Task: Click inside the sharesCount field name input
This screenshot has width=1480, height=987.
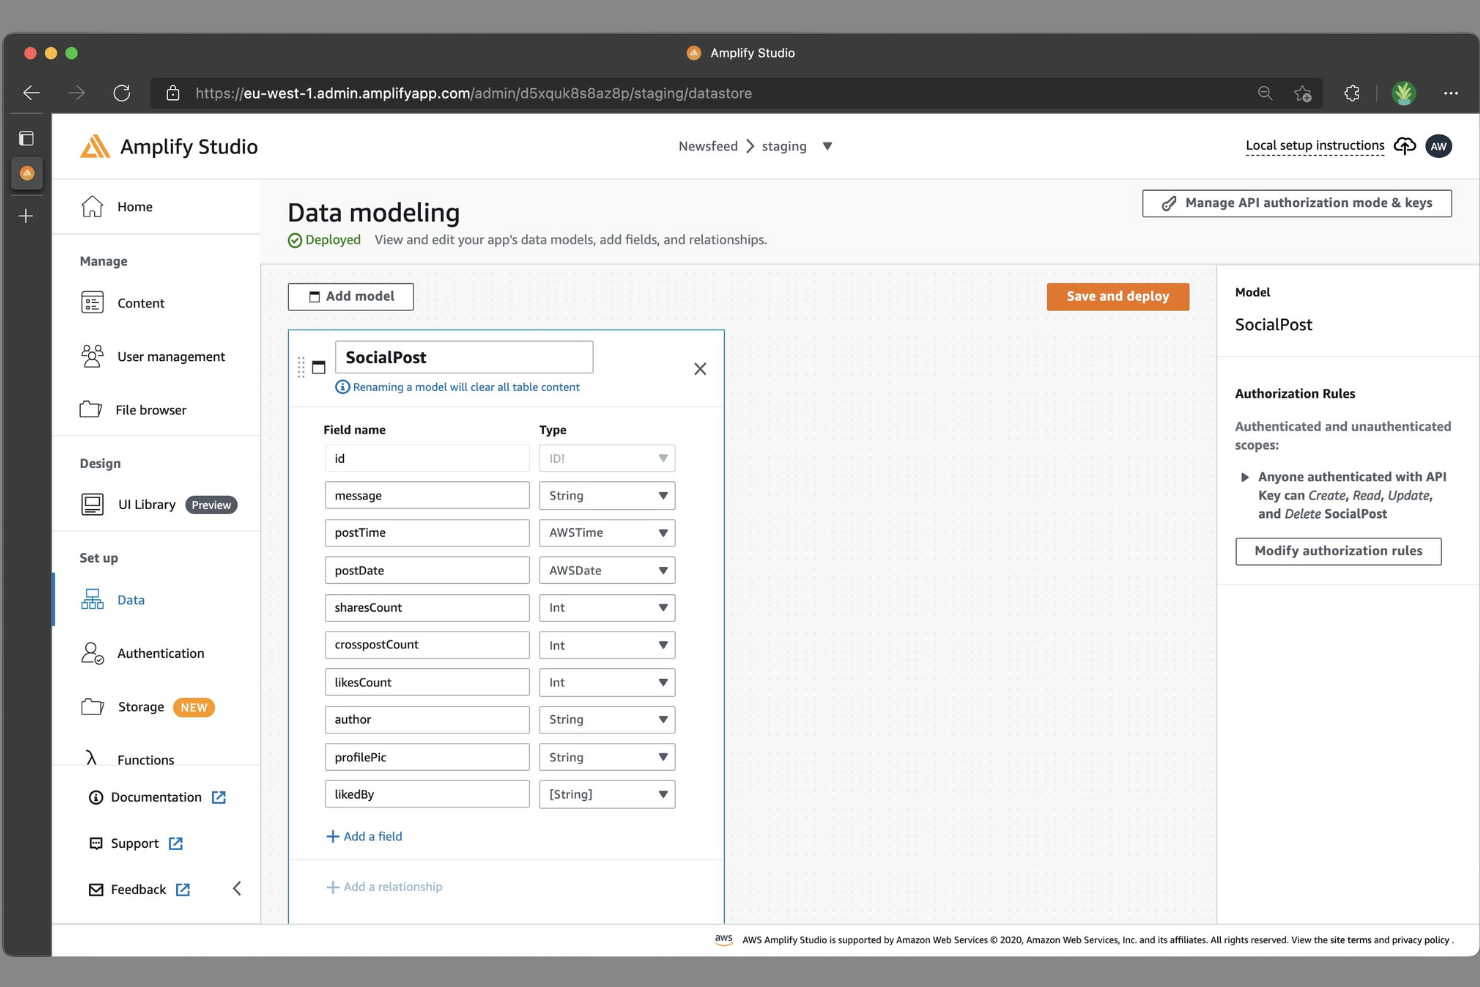Action: coord(427,607)
